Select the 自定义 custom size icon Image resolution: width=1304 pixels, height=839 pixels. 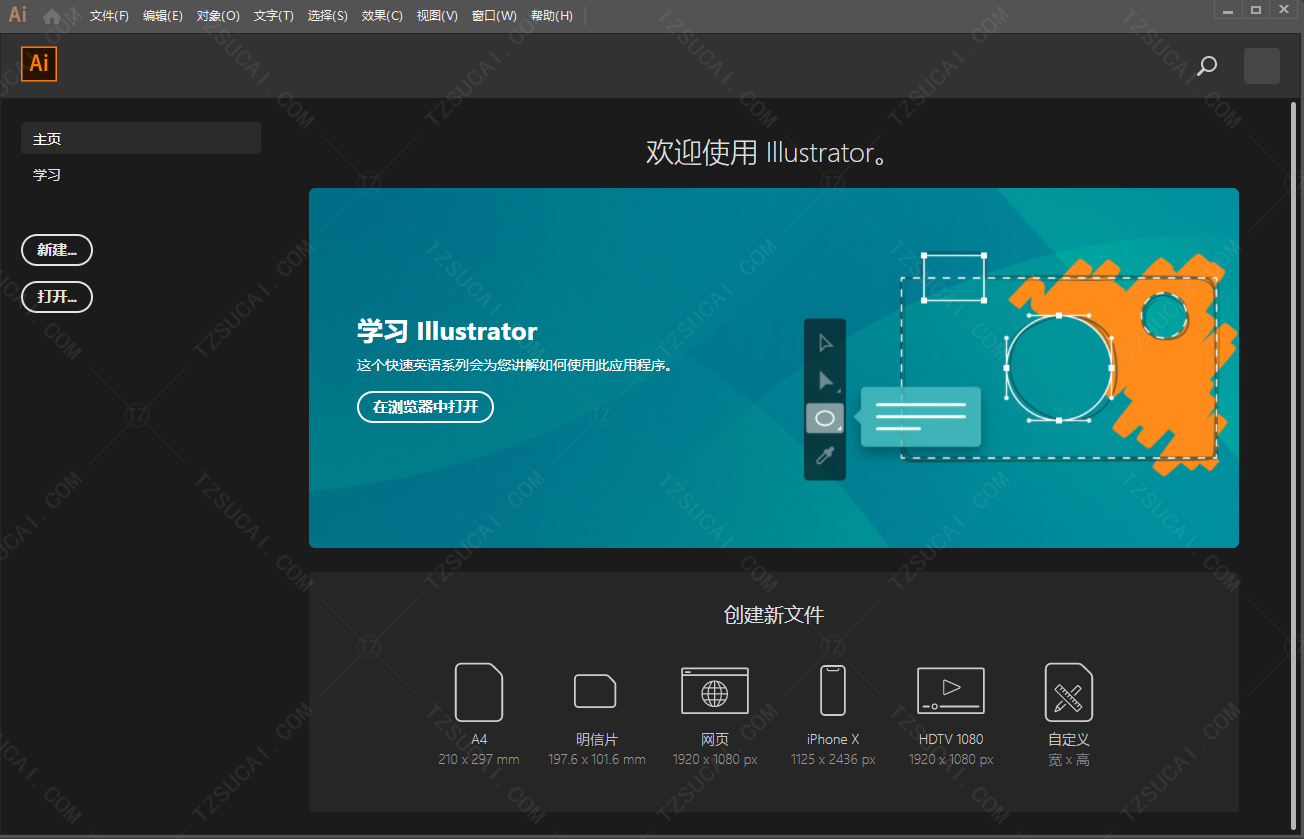click(1069, 692)
